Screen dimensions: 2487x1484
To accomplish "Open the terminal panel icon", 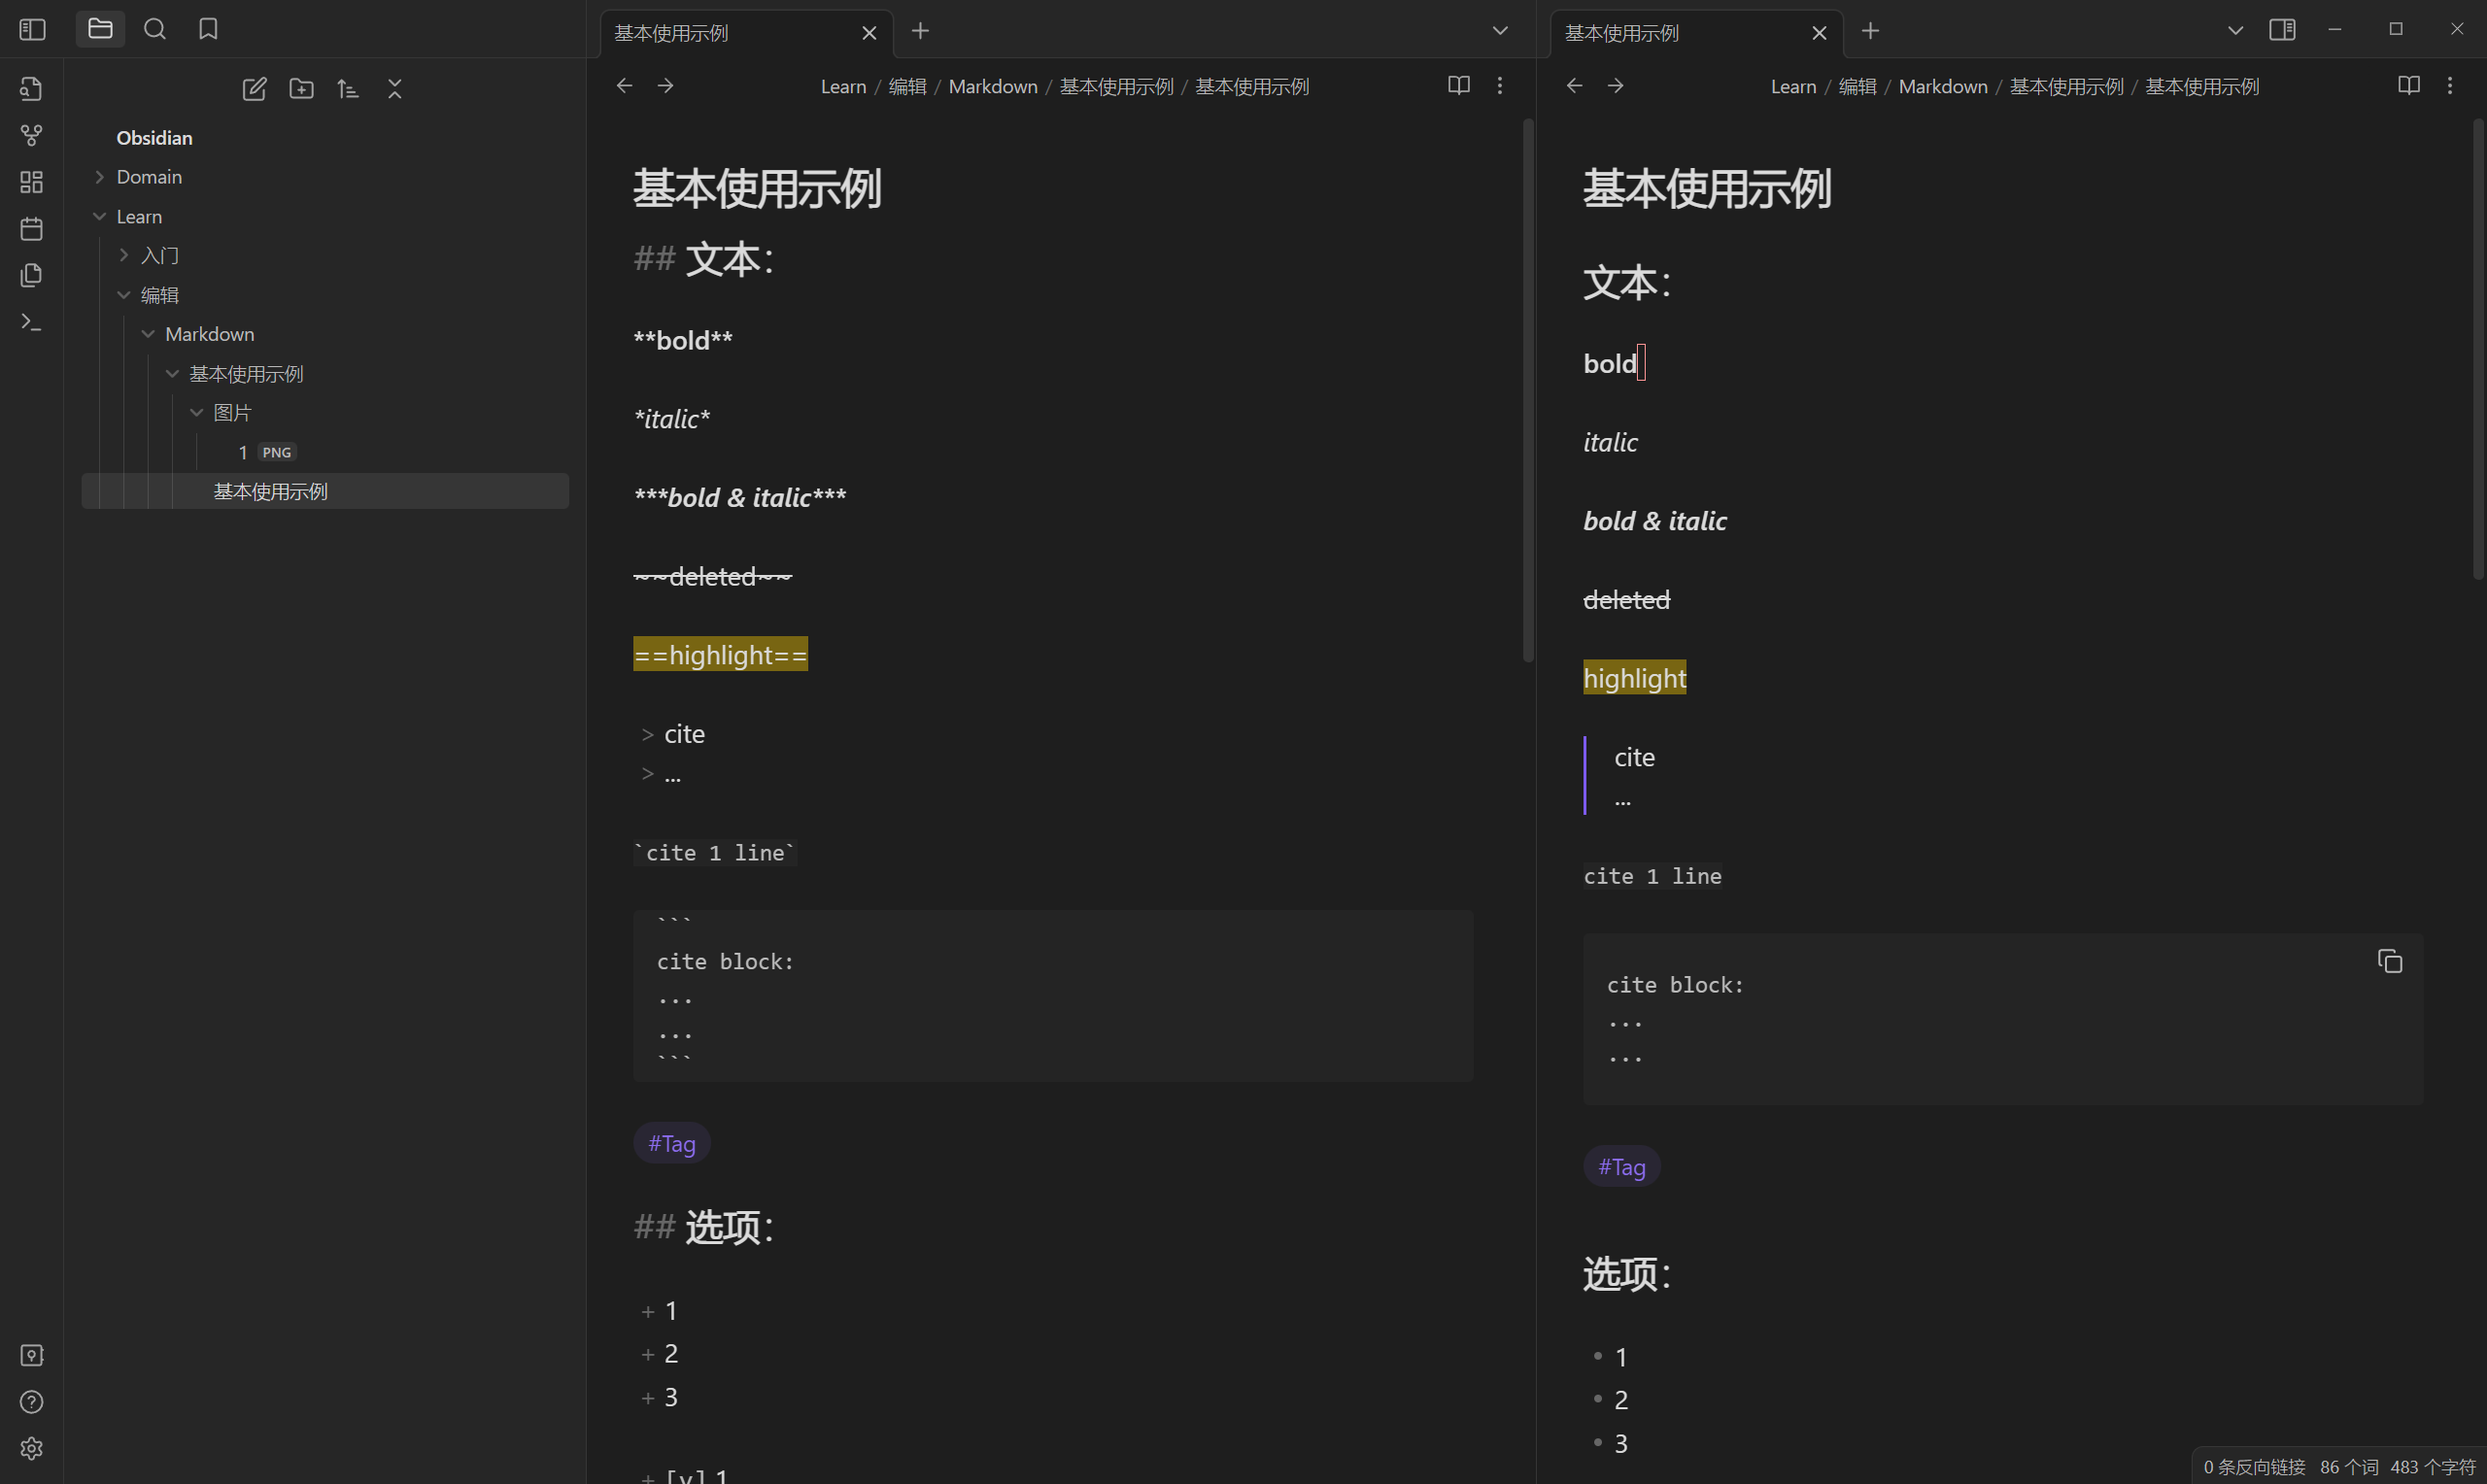I will (x=31, y=322).
